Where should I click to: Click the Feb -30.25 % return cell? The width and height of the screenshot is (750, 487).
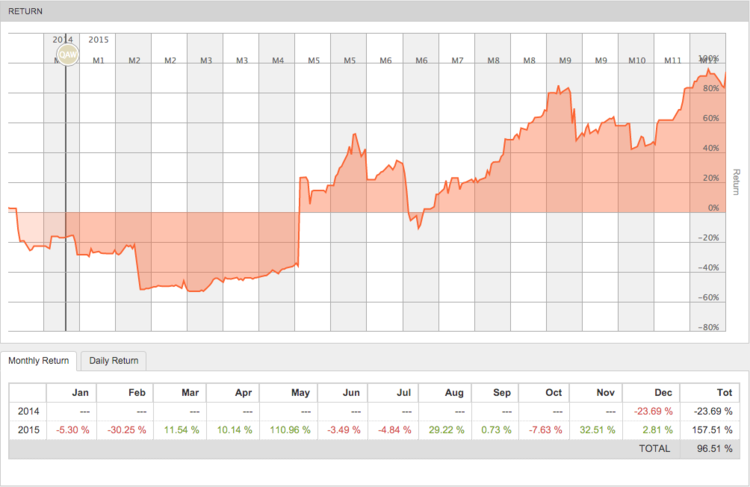[x=125, y=430]
